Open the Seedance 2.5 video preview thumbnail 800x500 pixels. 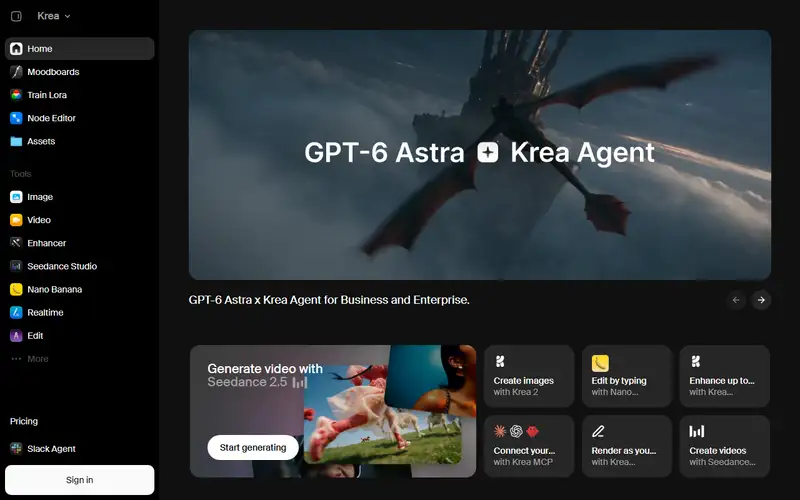tap(383, 414)
